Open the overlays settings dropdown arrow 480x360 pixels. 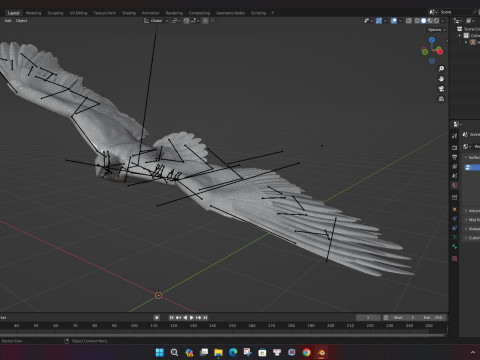click(x=400, y=21)
